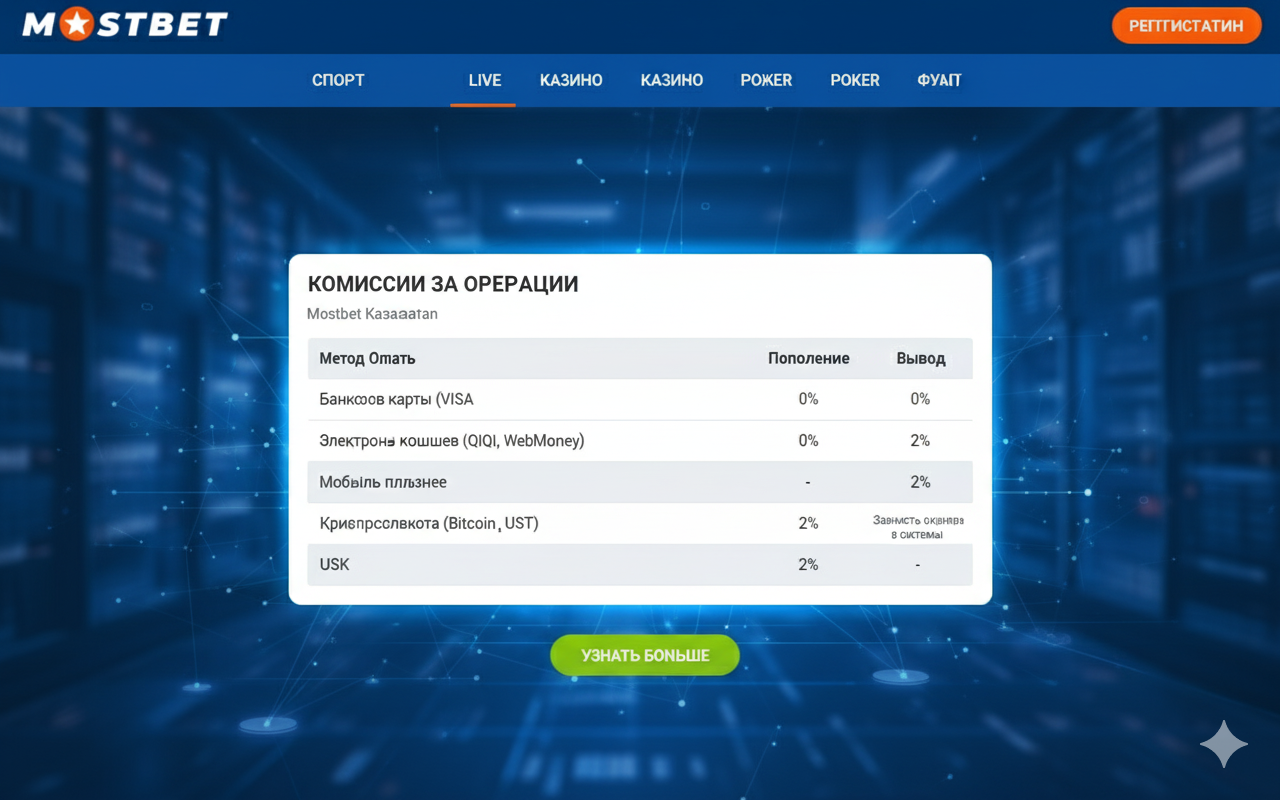Viewport: 1280px width, 800px height.
Task: Click the small Вывод note in the Bitcoin row
Action: [x=918, y=527]
